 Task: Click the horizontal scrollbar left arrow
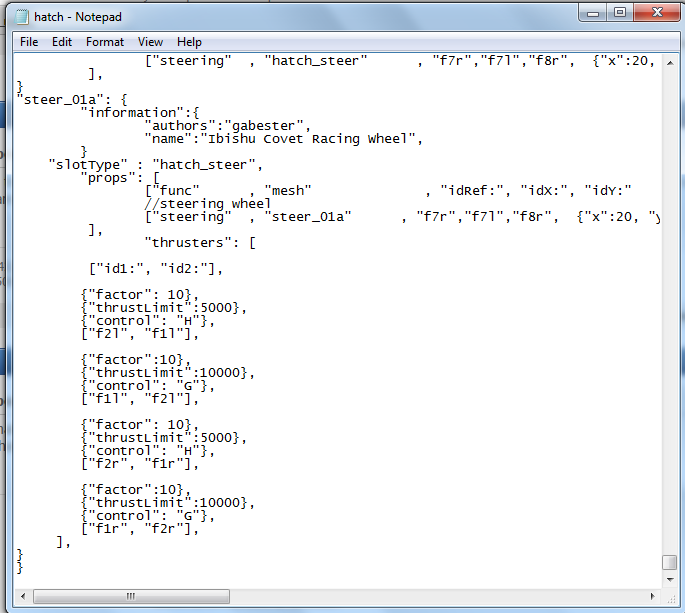pos(23,596)
